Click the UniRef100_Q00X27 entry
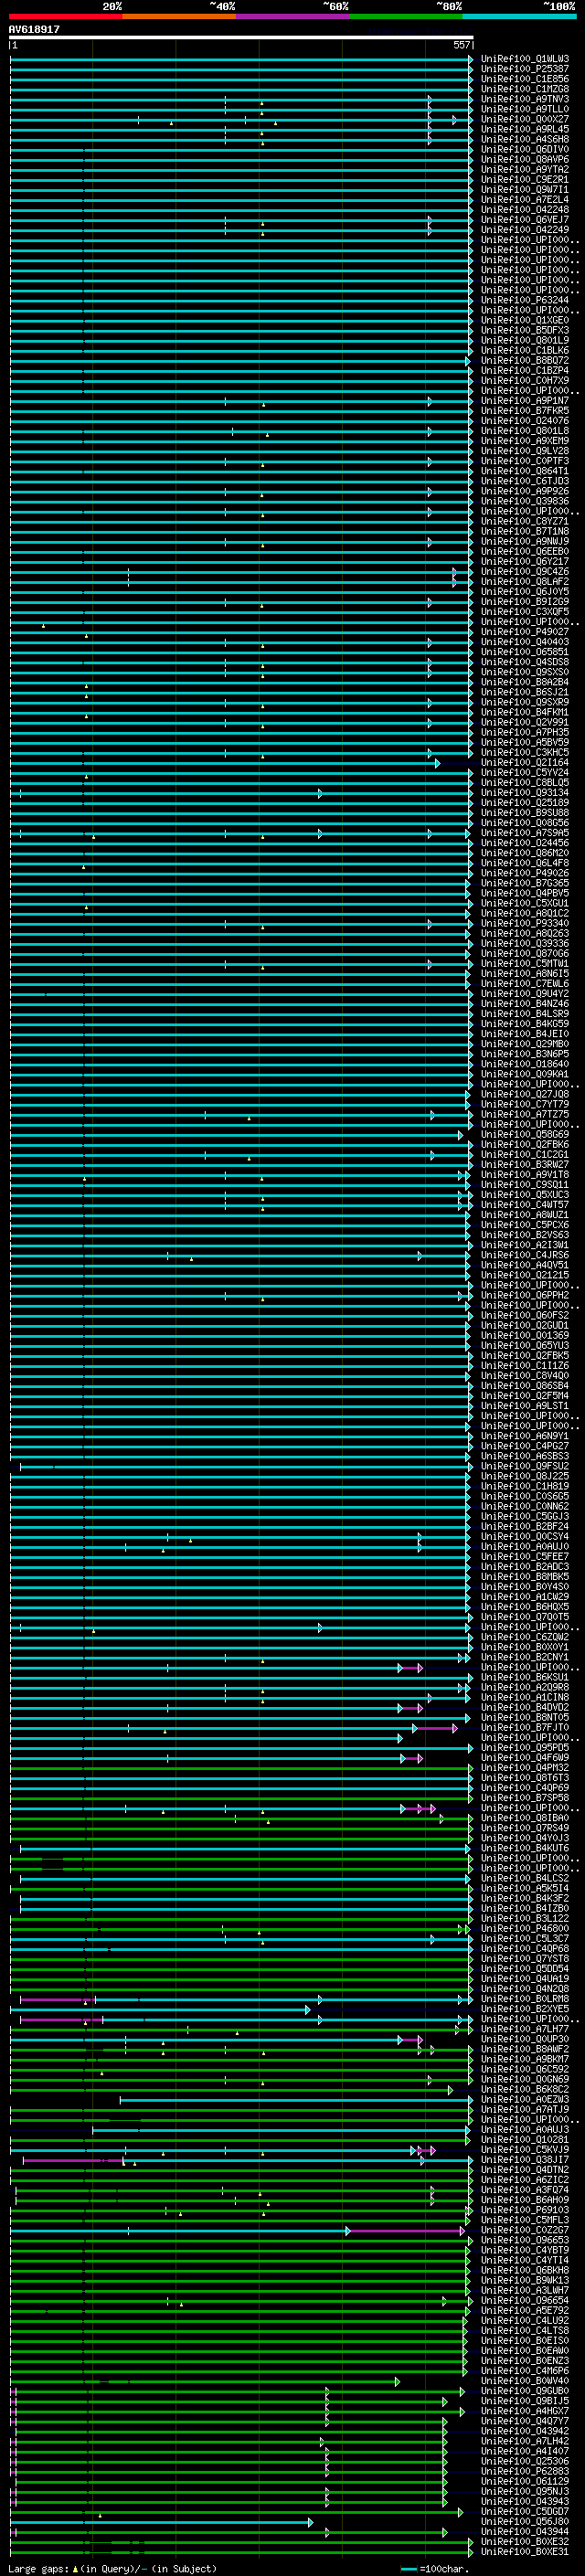The image size is (585, 2576). pos(525,119)
